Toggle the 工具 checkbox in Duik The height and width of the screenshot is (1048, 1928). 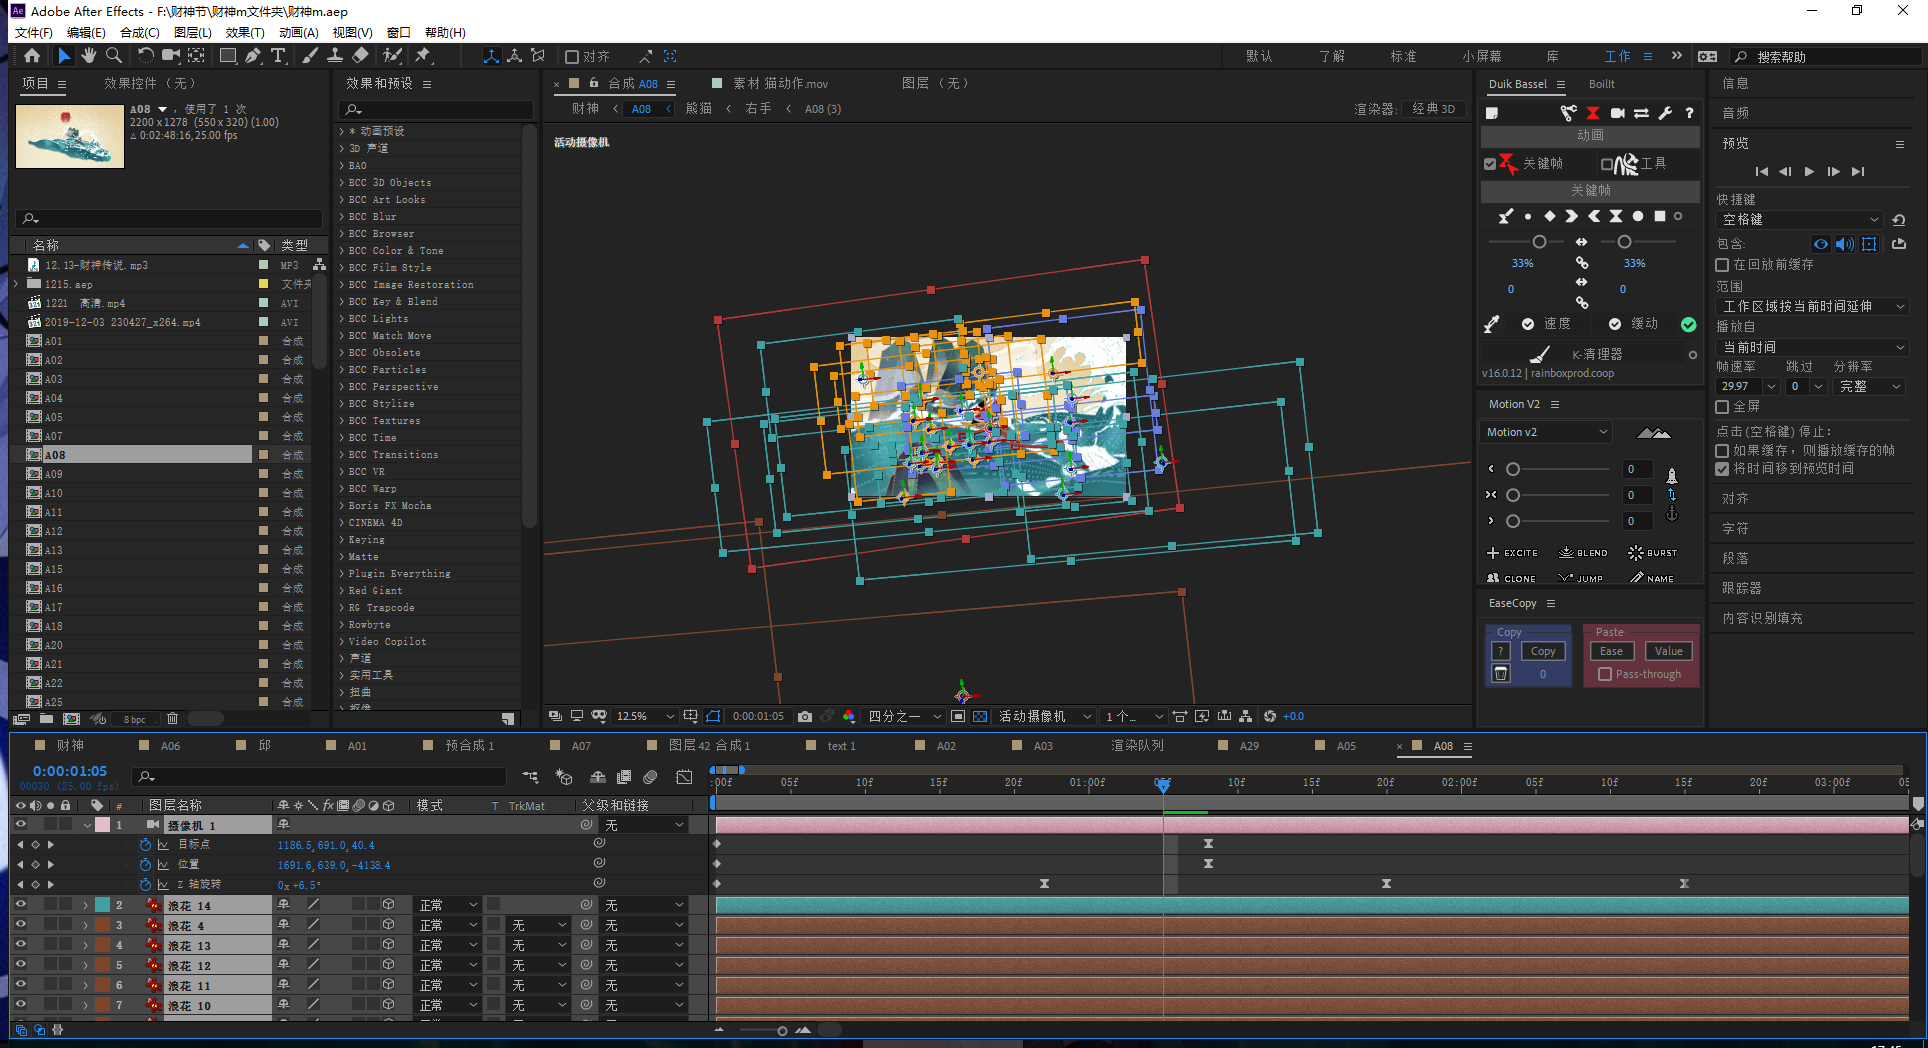[1606, 163]
